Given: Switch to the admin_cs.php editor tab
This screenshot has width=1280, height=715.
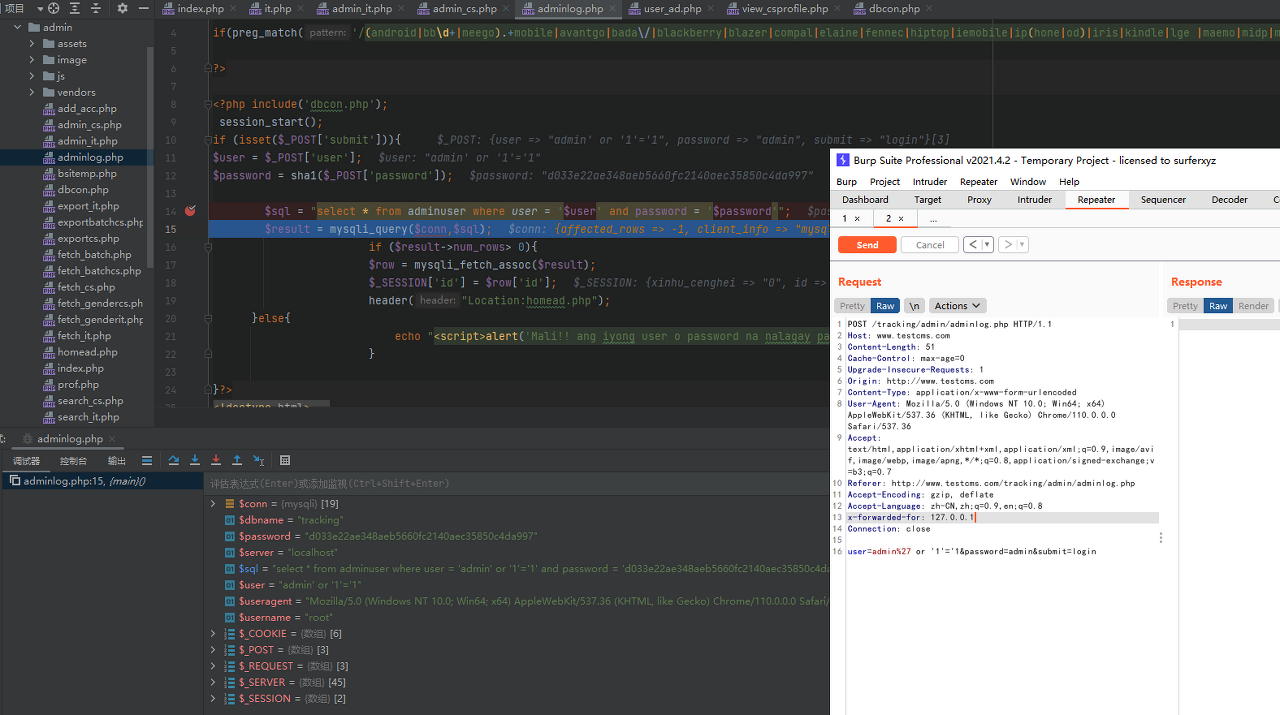Looking at the screenshot, I should click(457, 9).
